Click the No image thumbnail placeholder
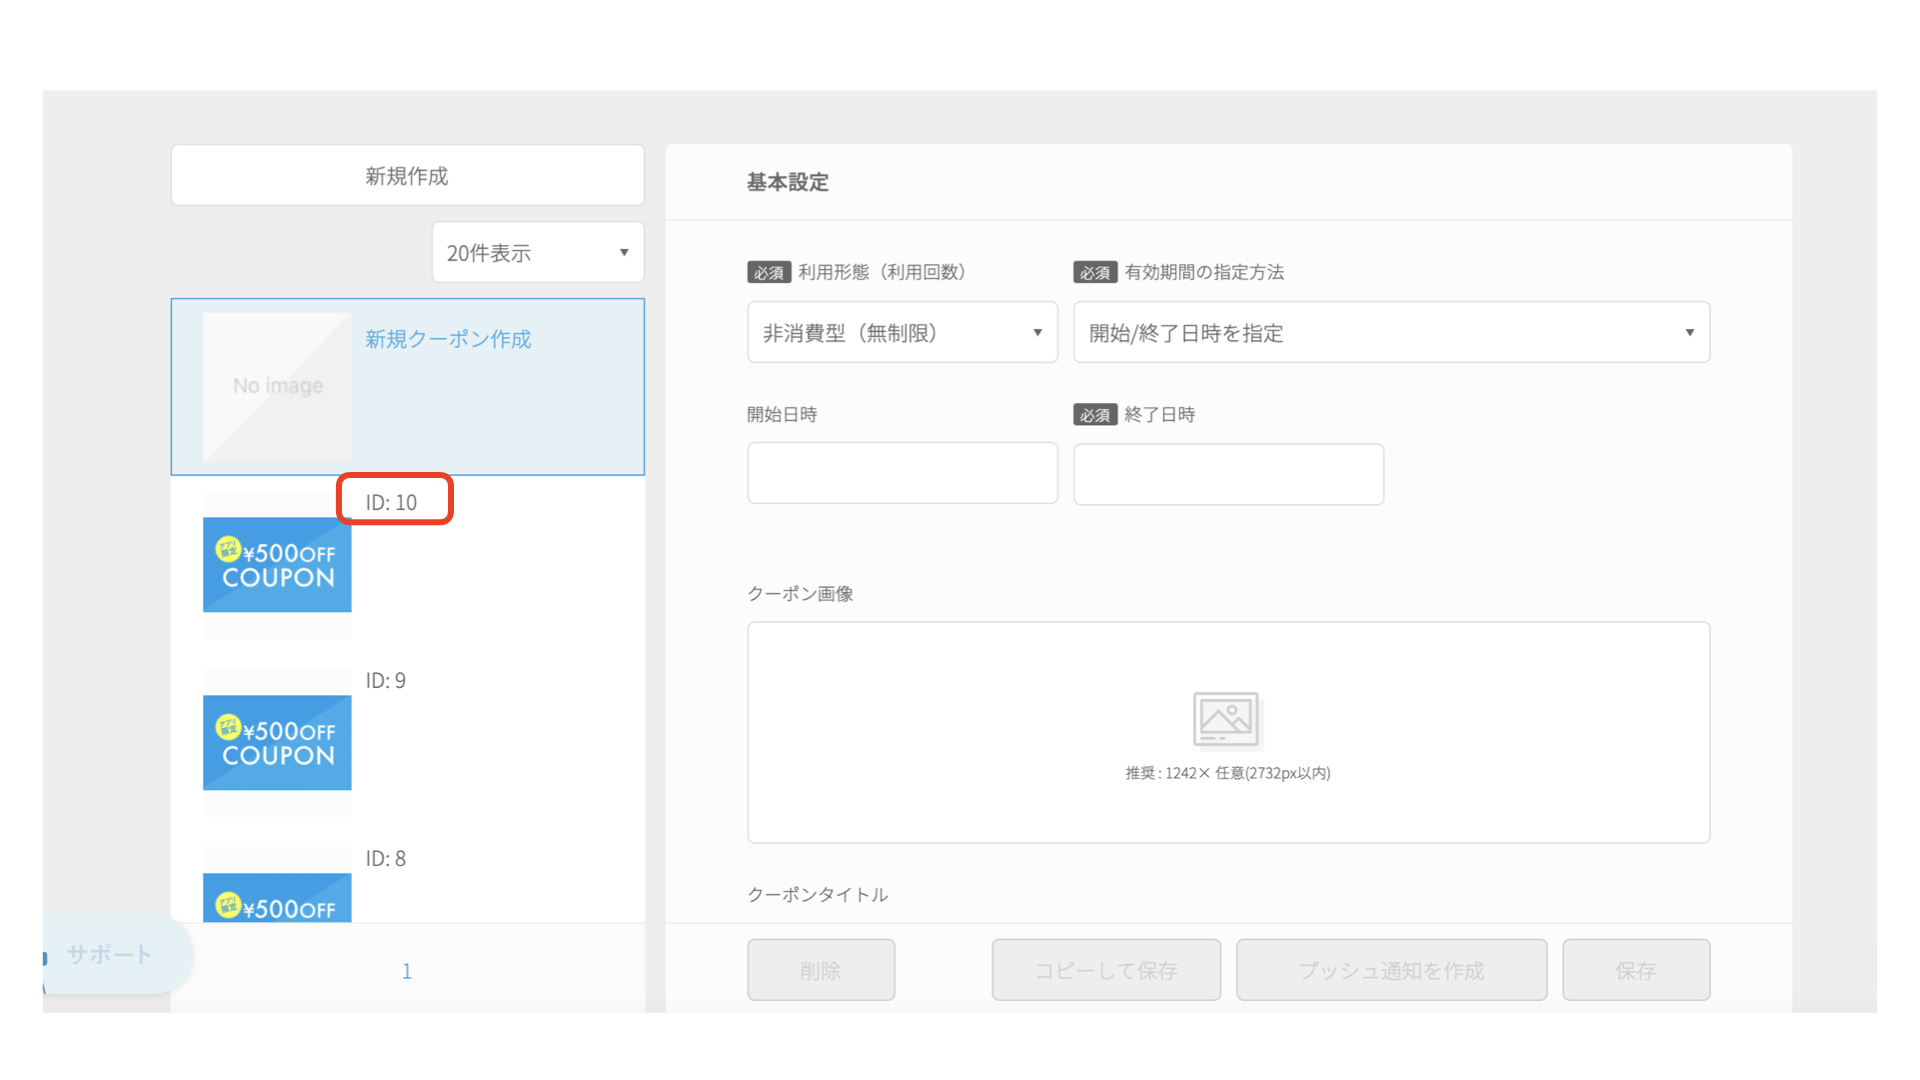 pyautogui.click(x=277, y=387)
